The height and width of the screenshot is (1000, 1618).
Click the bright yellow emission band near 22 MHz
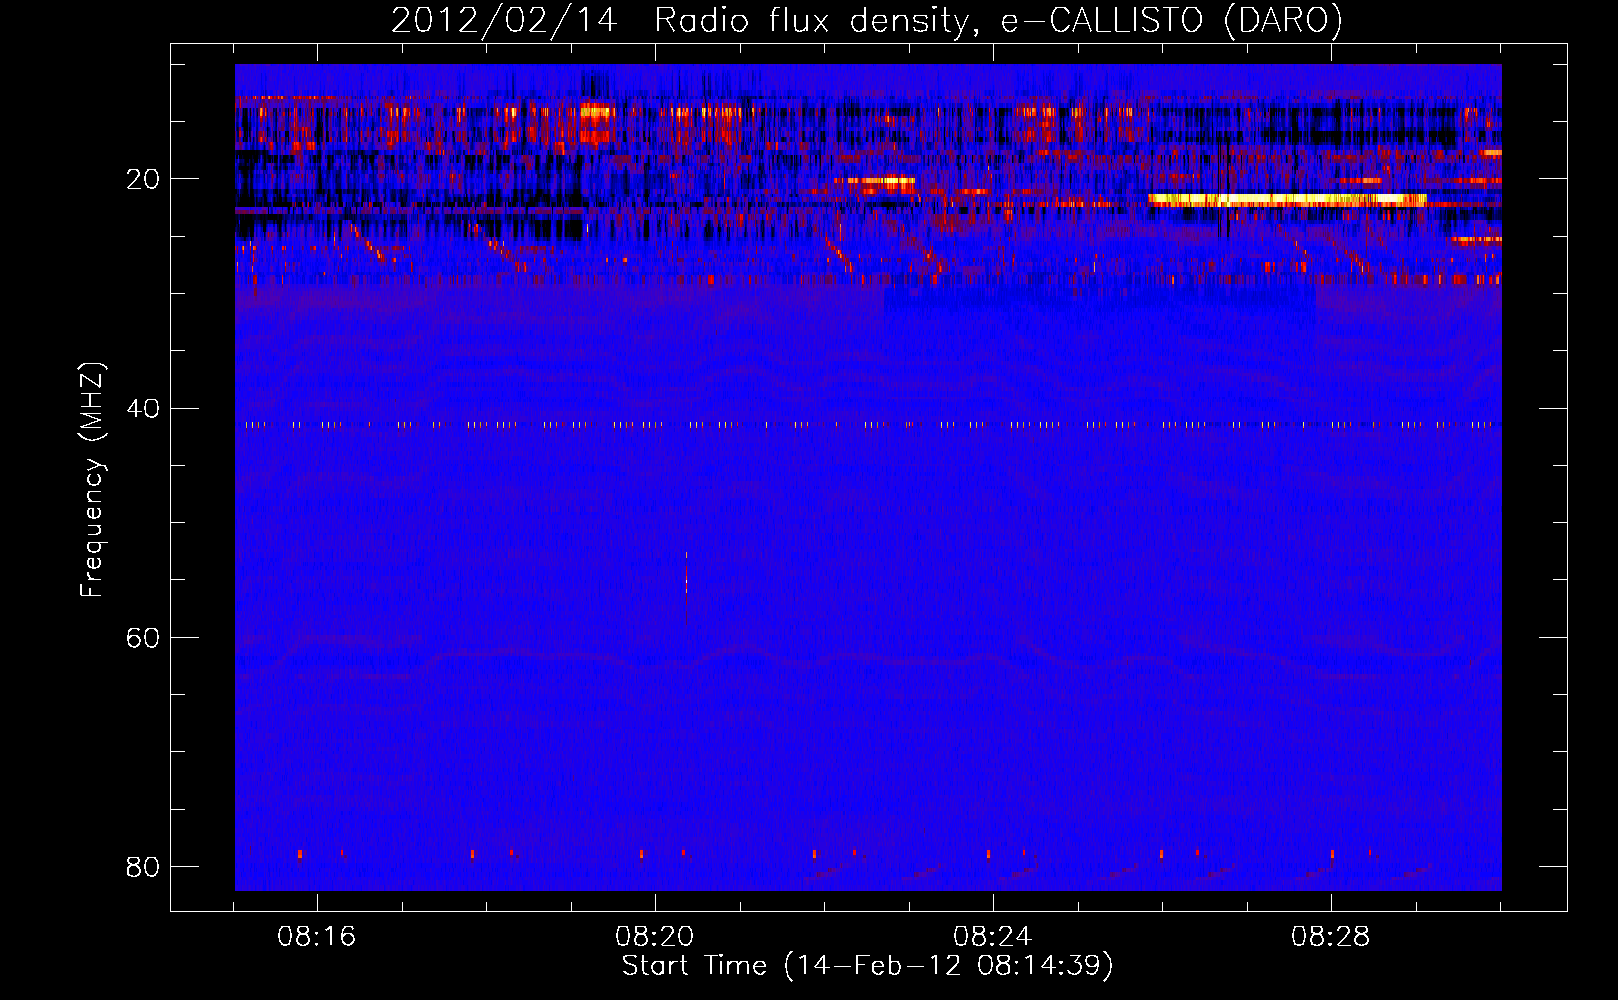click(x=1288, y=200)
